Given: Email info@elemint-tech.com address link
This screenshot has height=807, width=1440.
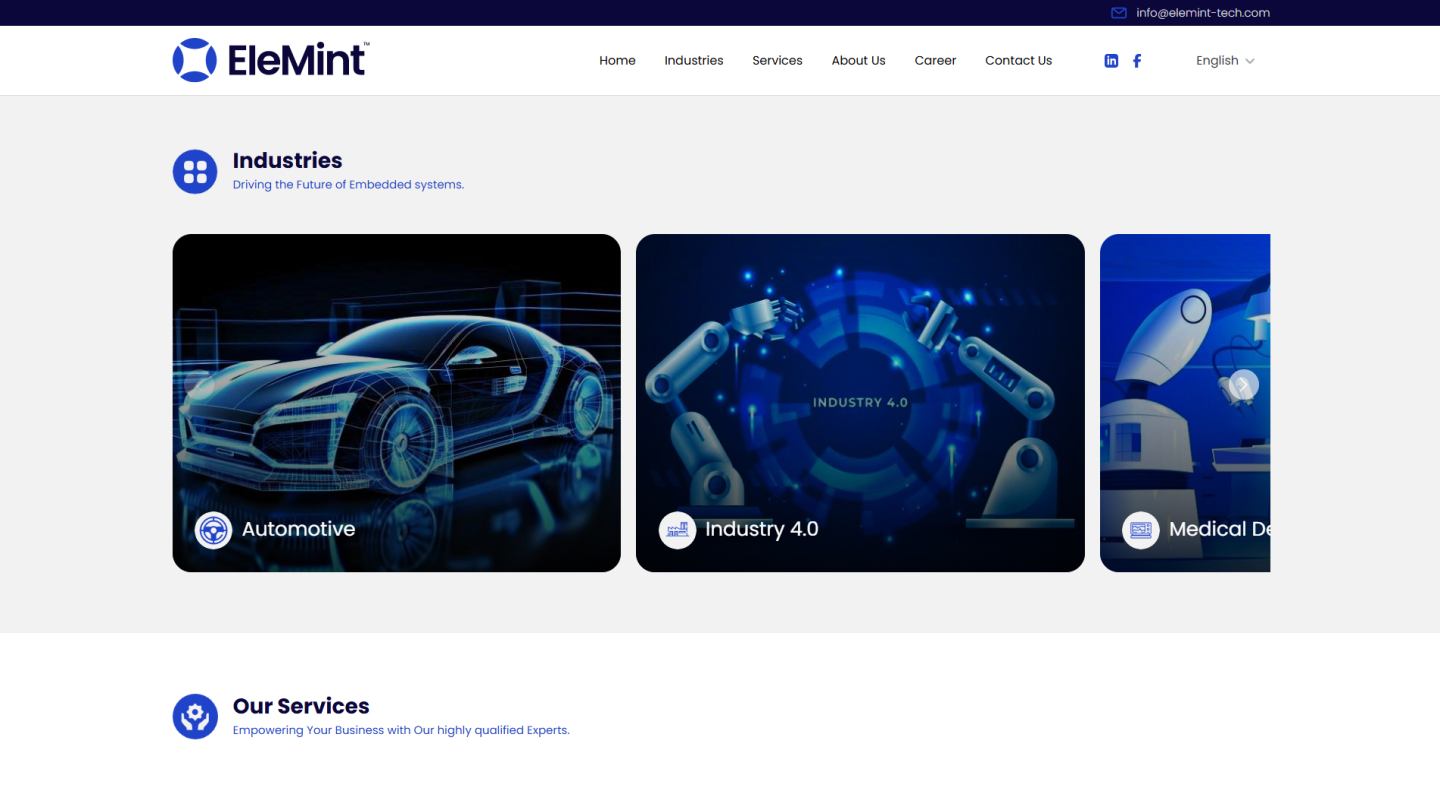Looking at the screenshot, I should pos(1203,13).
